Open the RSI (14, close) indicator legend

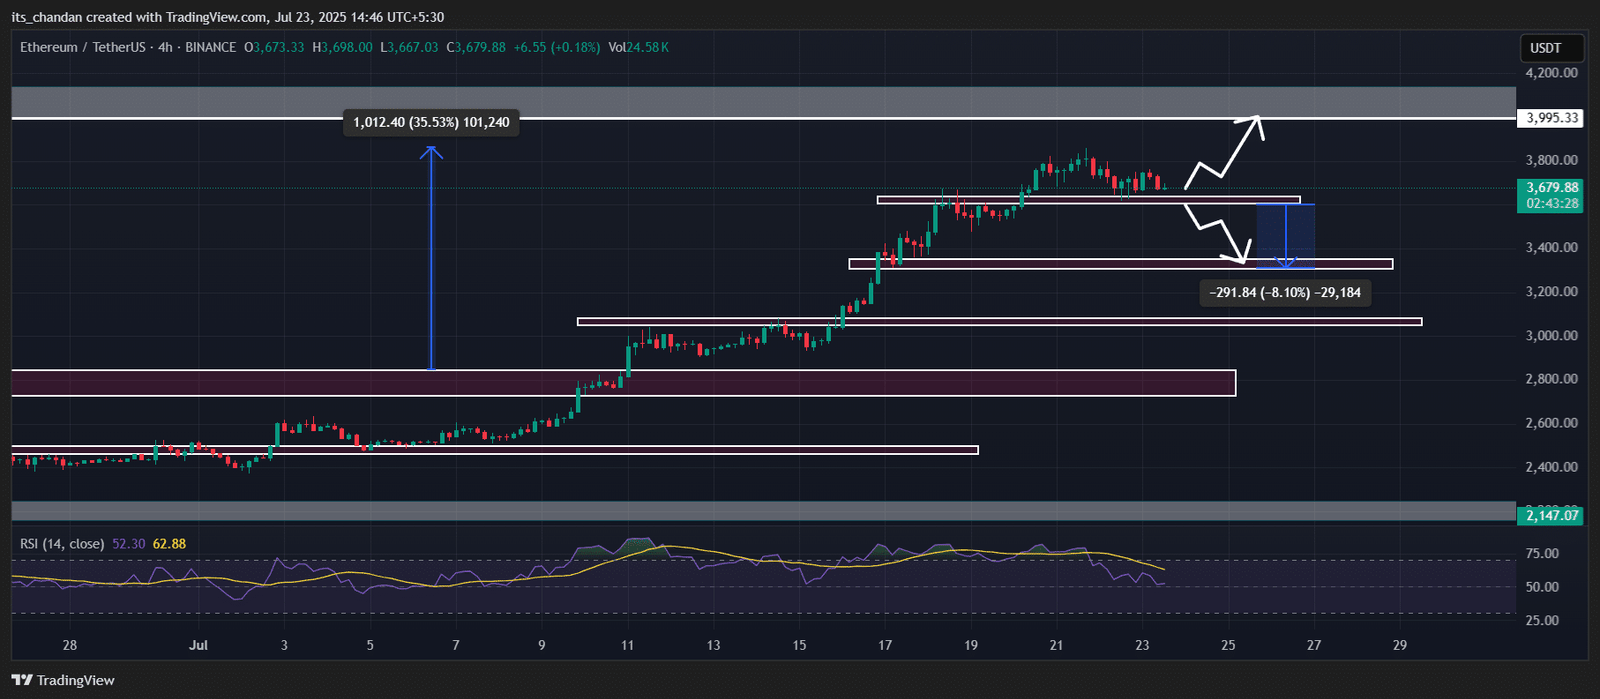coord(62,544)
